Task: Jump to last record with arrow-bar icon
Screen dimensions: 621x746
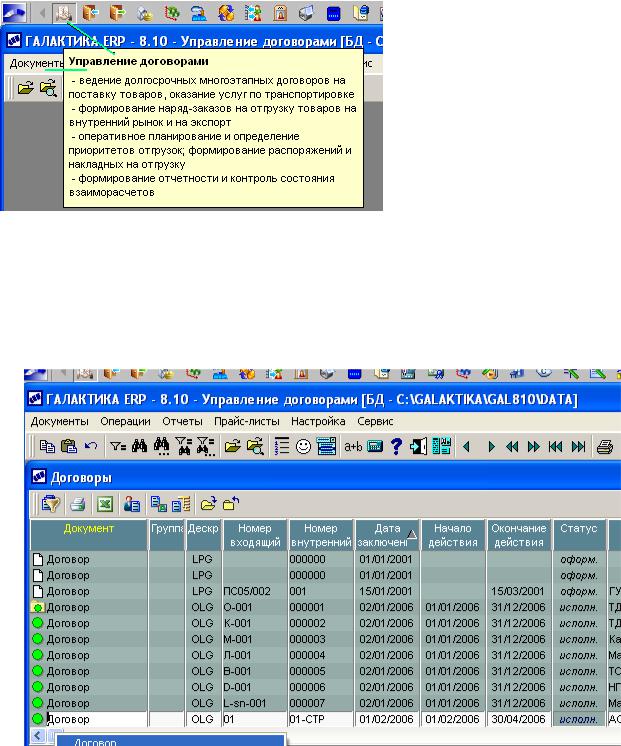Action: click(578, 446)
